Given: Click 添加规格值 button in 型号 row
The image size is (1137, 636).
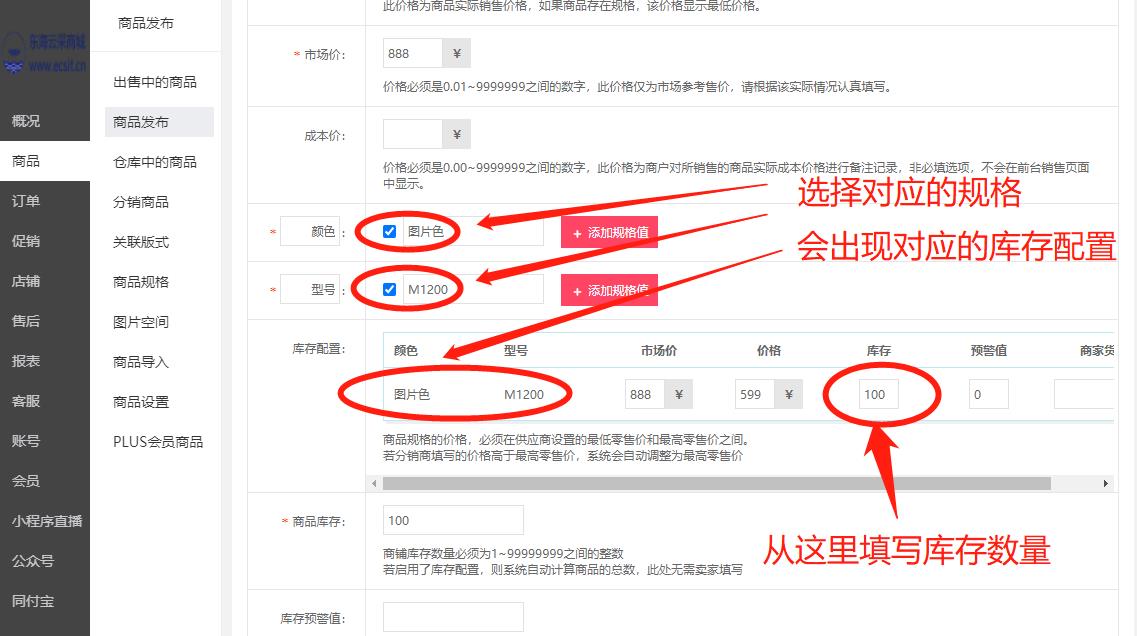Looking at the screenshot, I should 609,291.
